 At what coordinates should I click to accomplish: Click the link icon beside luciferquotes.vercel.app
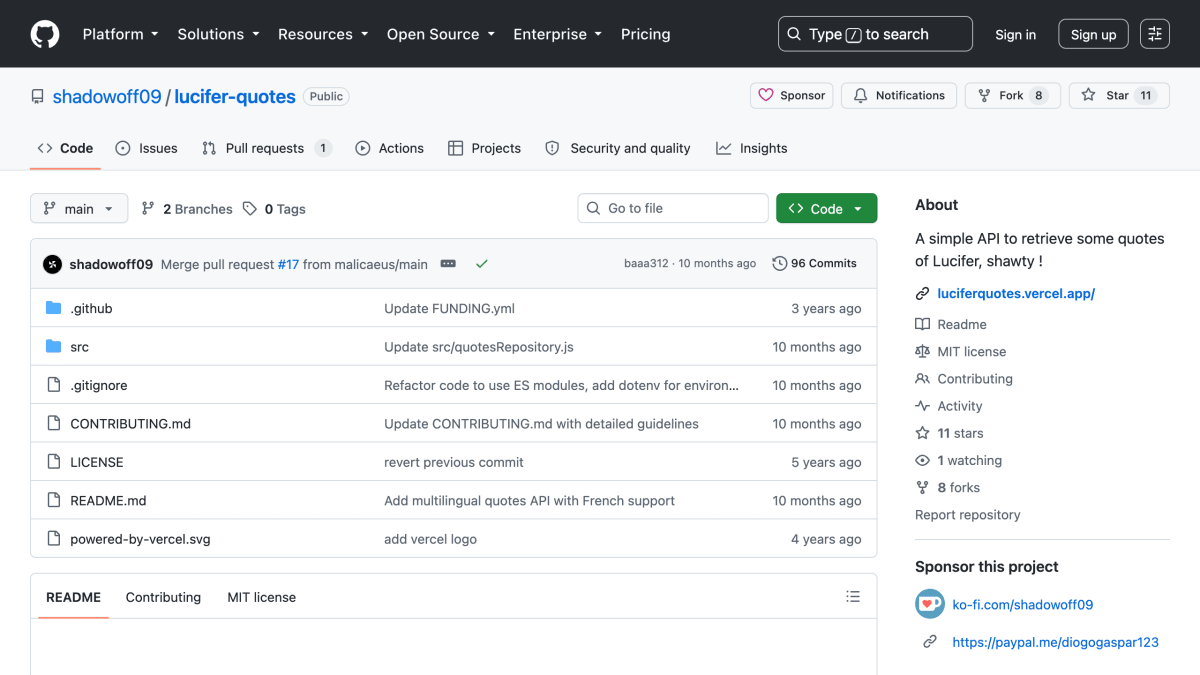point(922,294)
